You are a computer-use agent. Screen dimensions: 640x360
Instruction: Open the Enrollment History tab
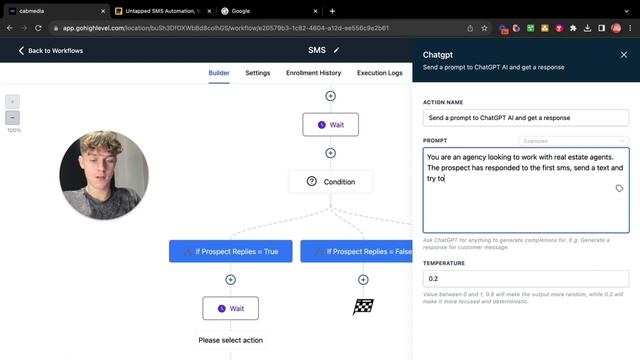(313, 73)
